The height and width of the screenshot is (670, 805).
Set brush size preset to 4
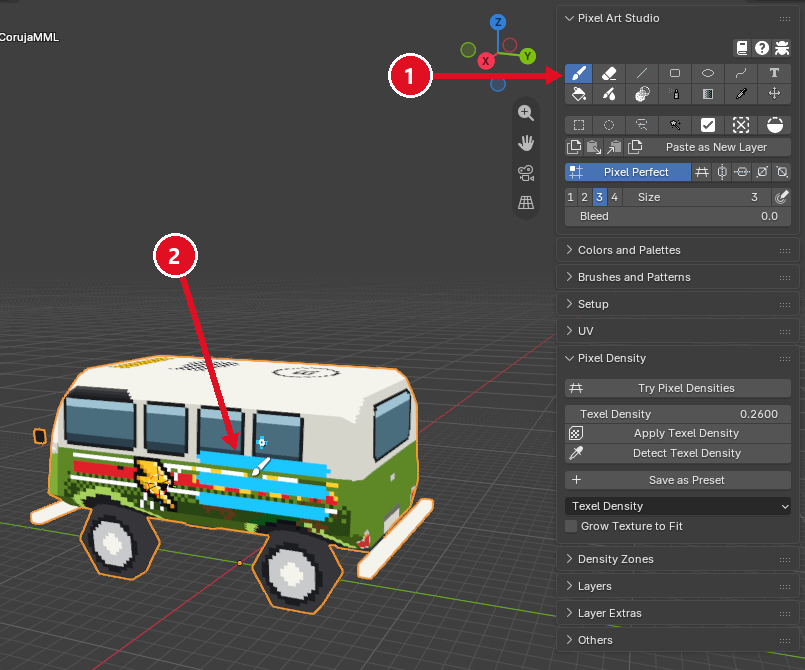[x=615, y=197]
